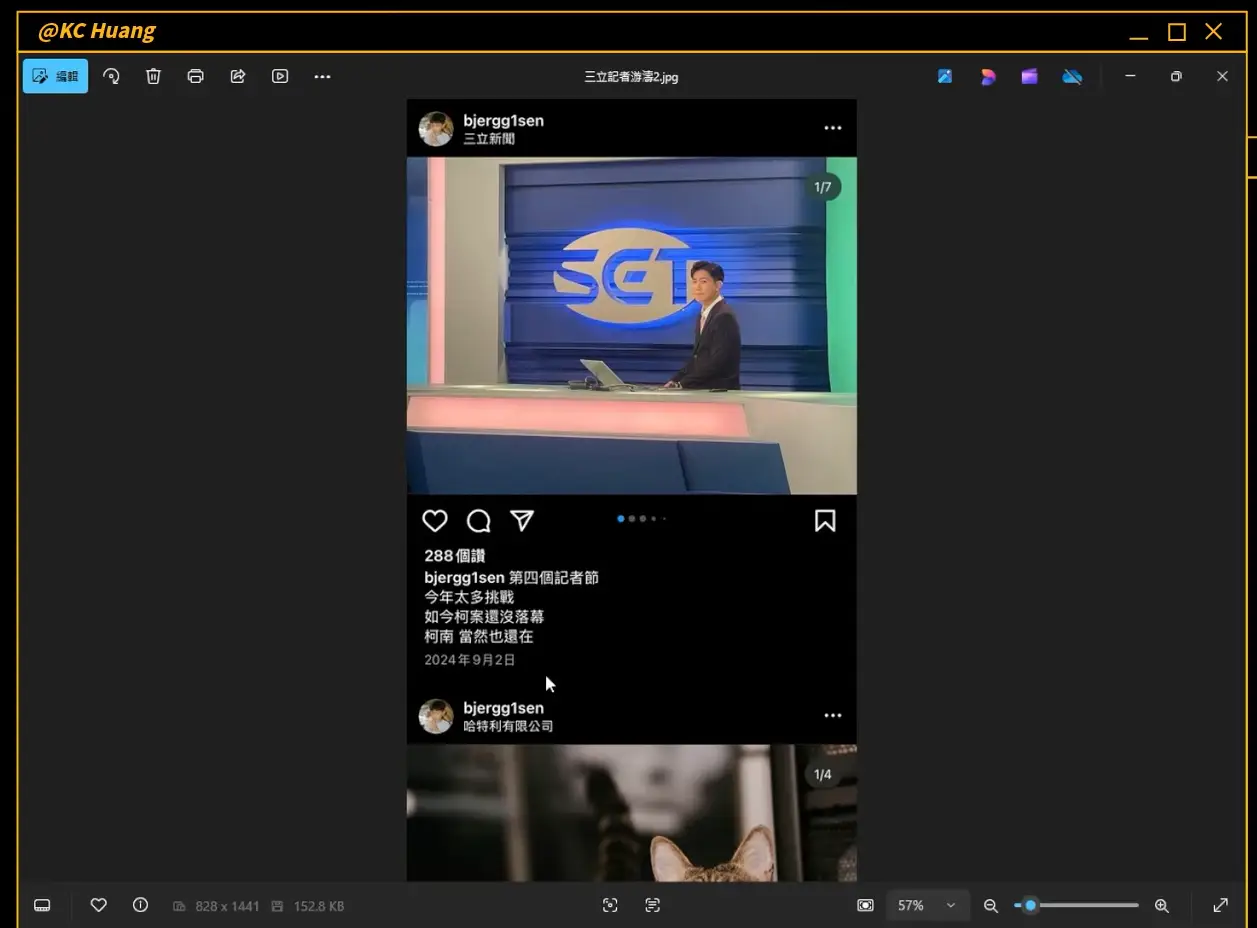Click the 288個讚 likes count
Image resolution: width=1257 pixels, height=928 pixels.
pos(455,556)
